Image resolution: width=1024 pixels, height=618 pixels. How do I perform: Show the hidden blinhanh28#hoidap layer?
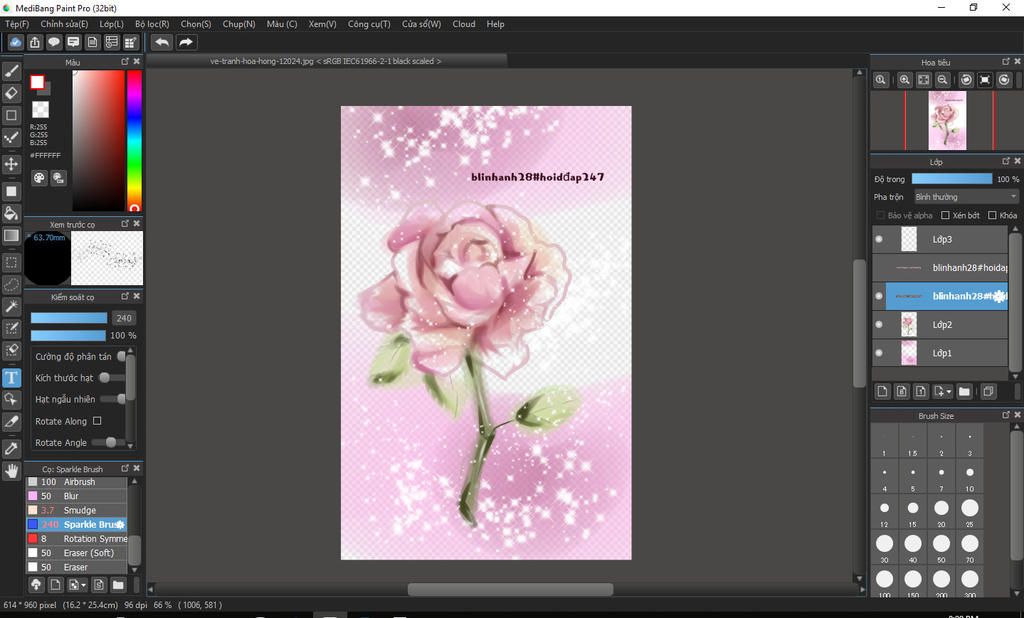coord(879,268)
